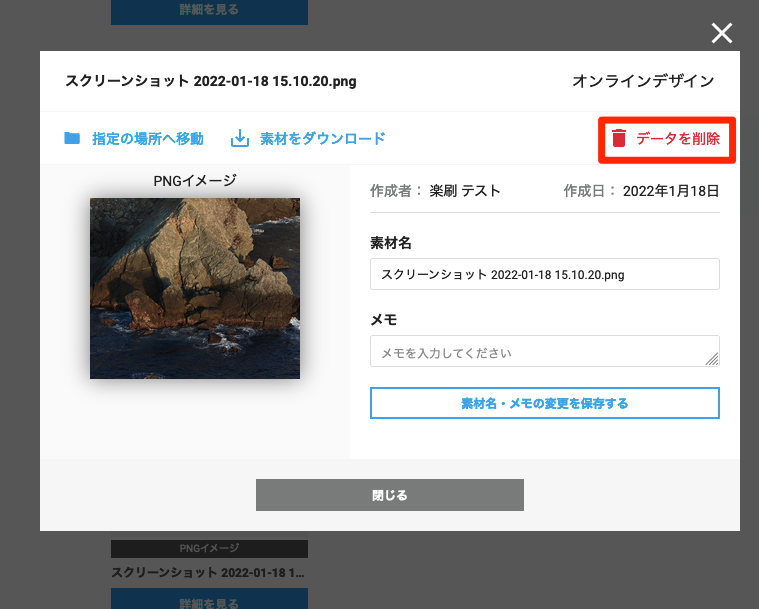
Task: Open the rock coast image thumbnail
Action: (x=195, y=289)
